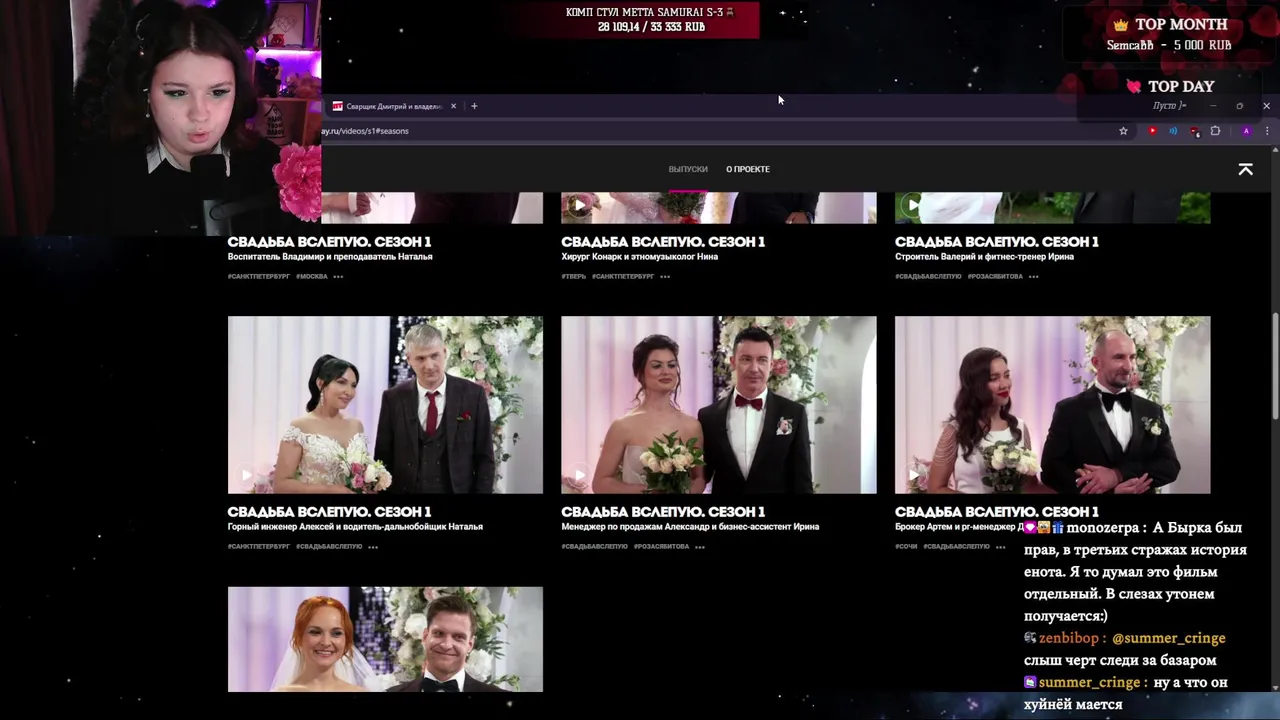Maximize the browser window
1280x720 pixels.
tap(1239, 106)
